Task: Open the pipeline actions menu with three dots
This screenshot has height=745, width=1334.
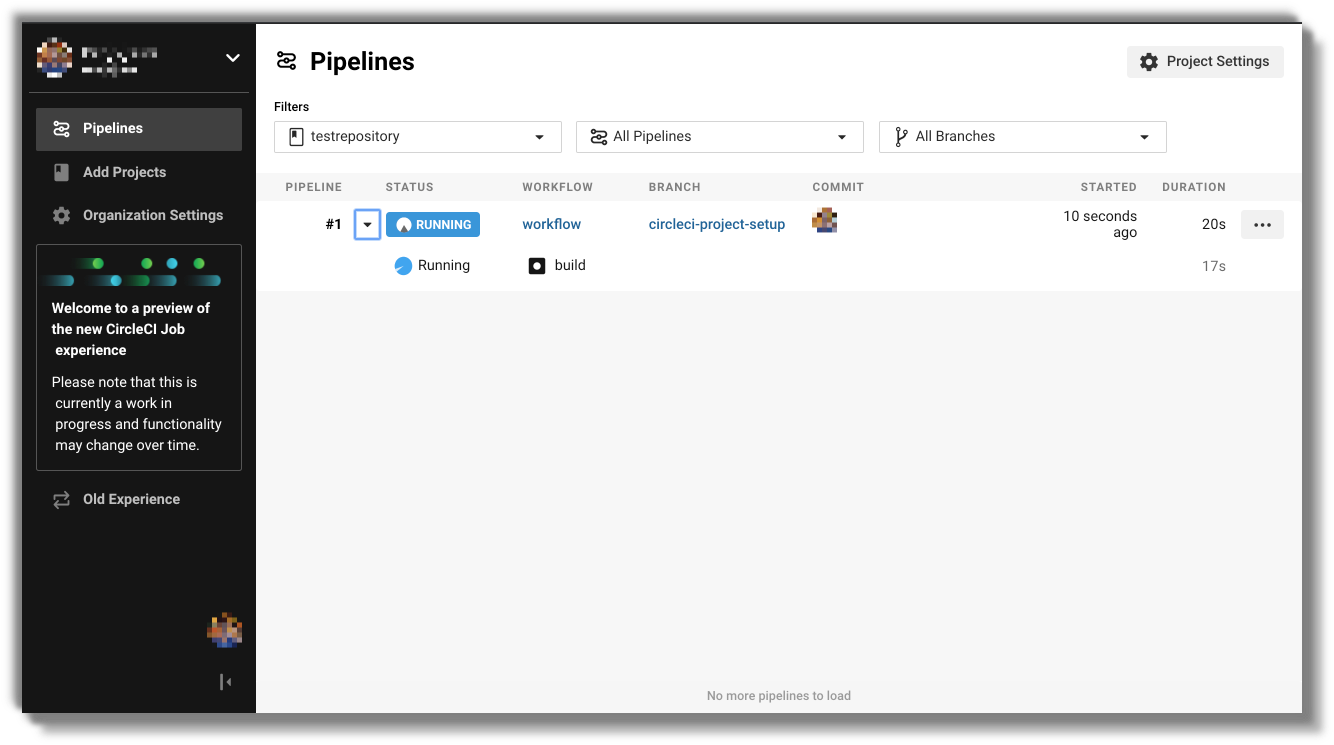Action: click(1262, 224)
